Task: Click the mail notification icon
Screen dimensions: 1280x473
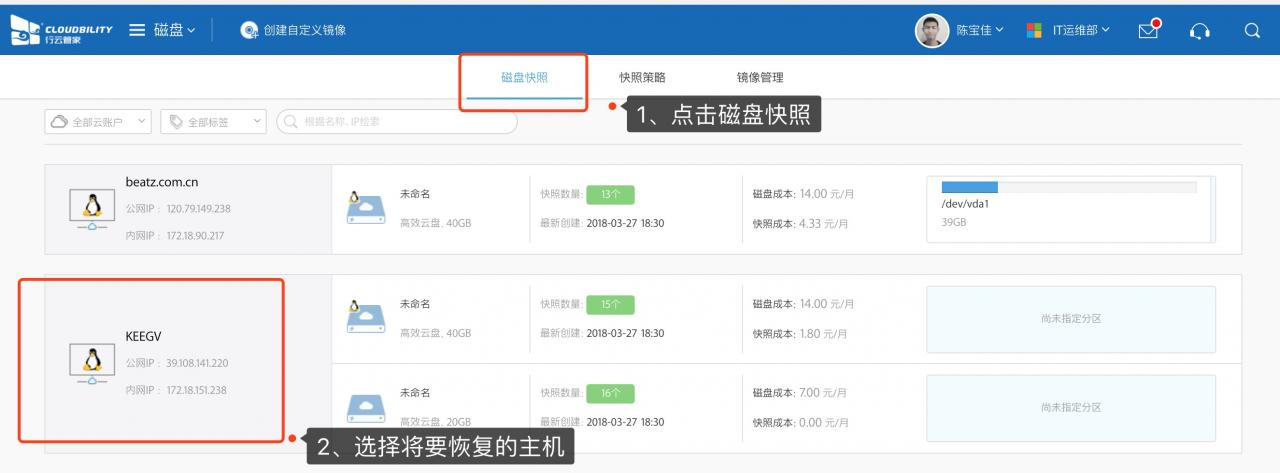Action: 1149,31
